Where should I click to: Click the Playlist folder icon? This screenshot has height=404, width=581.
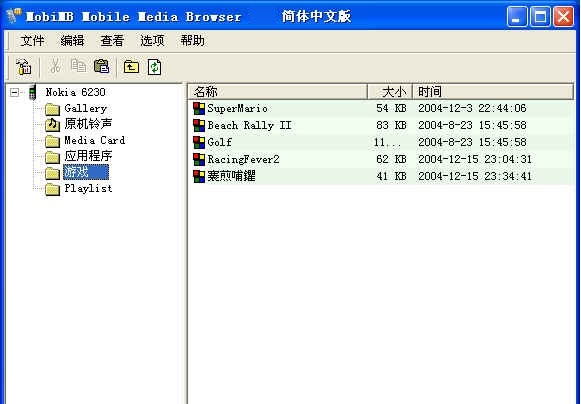click(52, 189)
